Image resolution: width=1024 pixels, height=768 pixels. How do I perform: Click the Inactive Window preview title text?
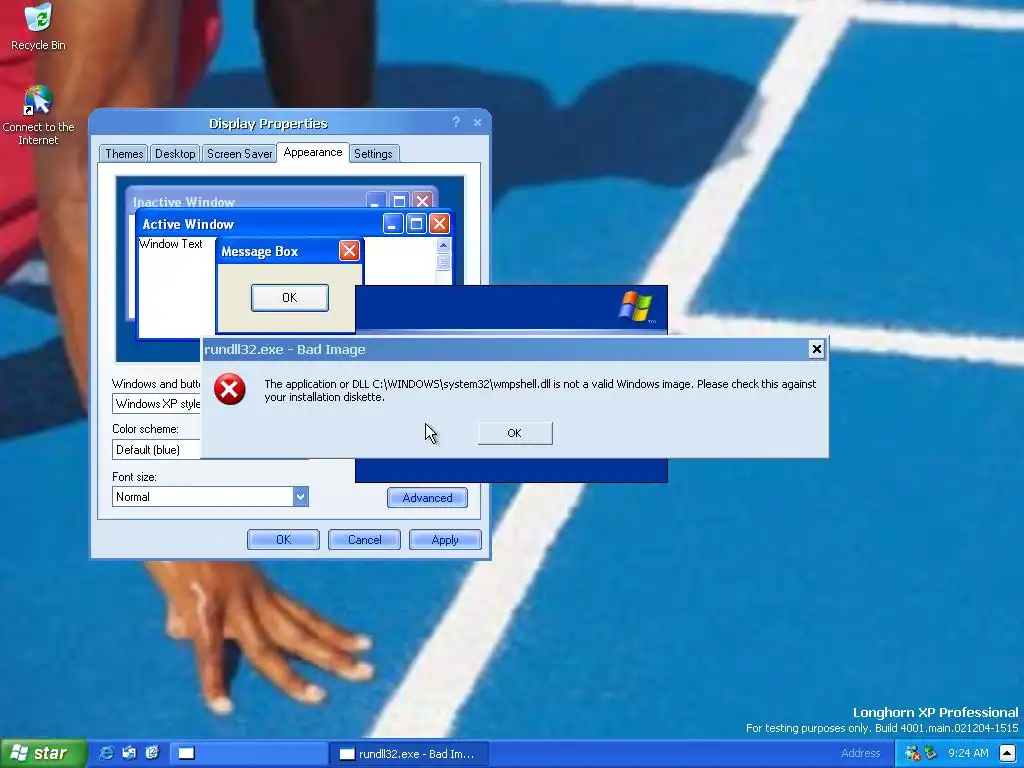[184, 202]
